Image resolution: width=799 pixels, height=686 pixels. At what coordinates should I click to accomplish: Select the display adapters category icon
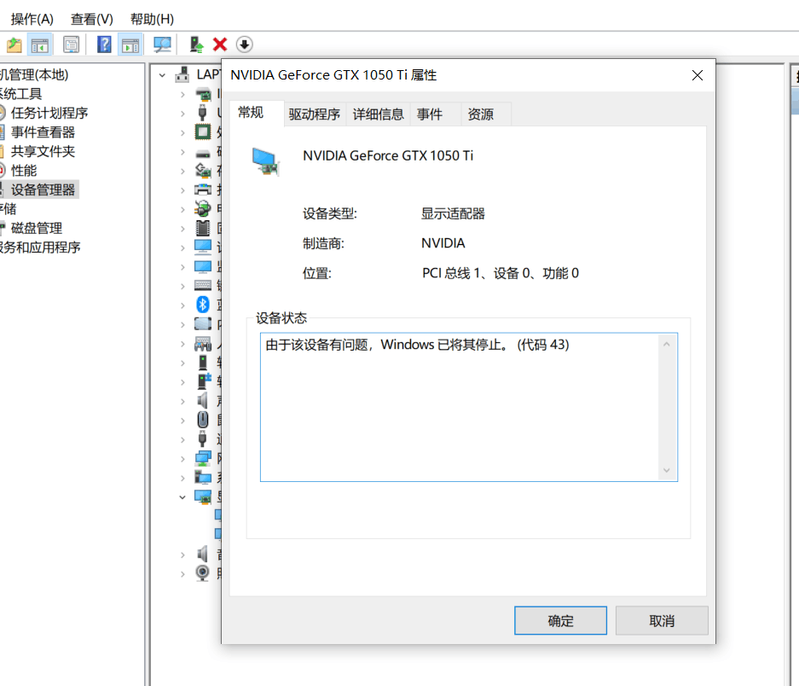pyautogui.click(x=203, y=497)
